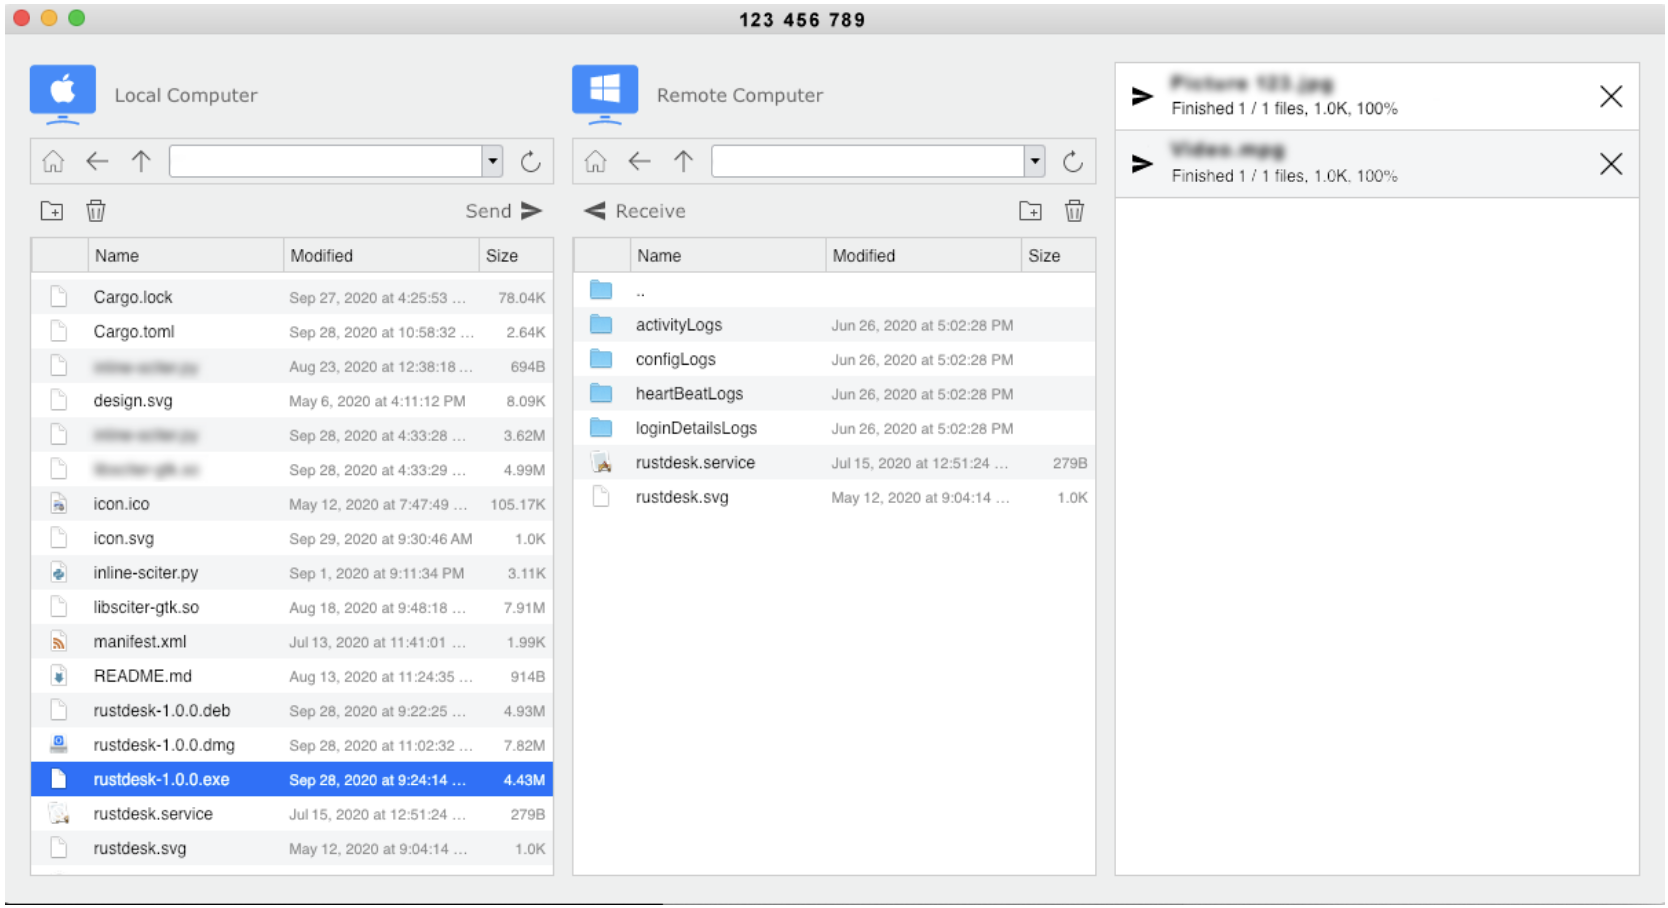Sort local files by Modified column
1668x908 pixels.
coord(322,256)
